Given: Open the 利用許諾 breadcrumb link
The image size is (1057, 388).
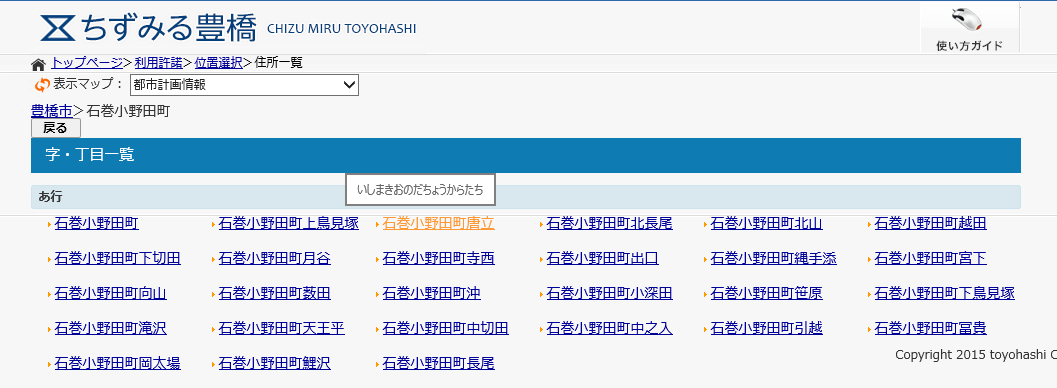Looking at the screenshot, I should click(x=158, y=63).
